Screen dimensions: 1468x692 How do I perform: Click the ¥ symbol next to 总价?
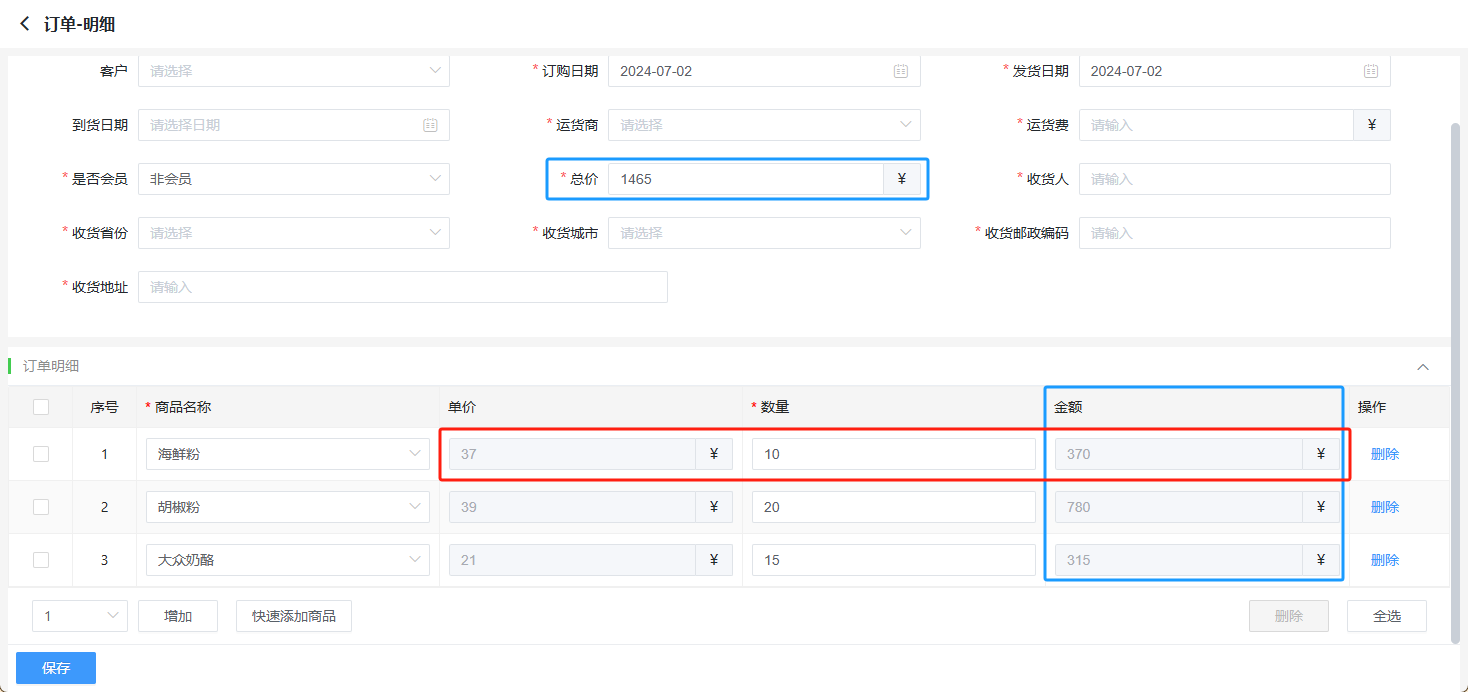[901, 179]
